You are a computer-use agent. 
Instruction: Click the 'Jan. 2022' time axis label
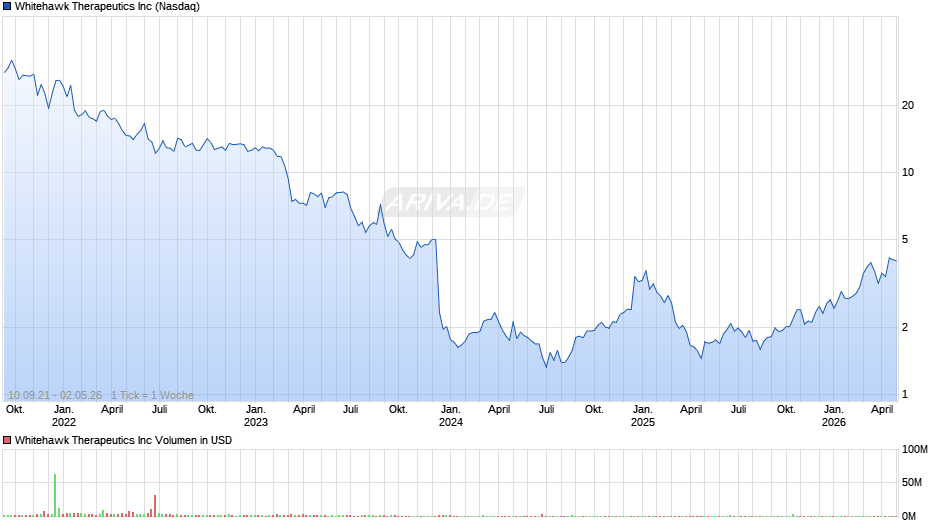click(64, 416)
